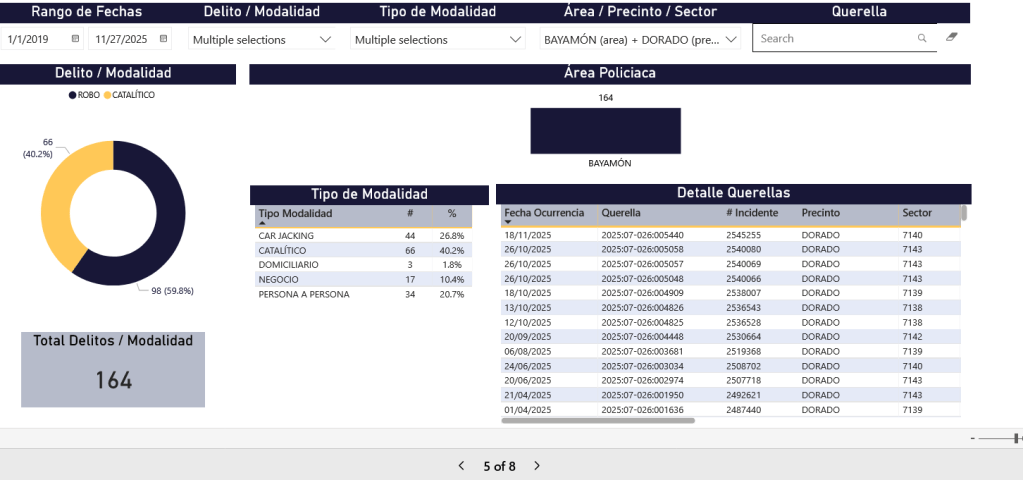Screen dimensions: 1023x480
Task: Open the start date calendar picker
Action: pos(75,39)
